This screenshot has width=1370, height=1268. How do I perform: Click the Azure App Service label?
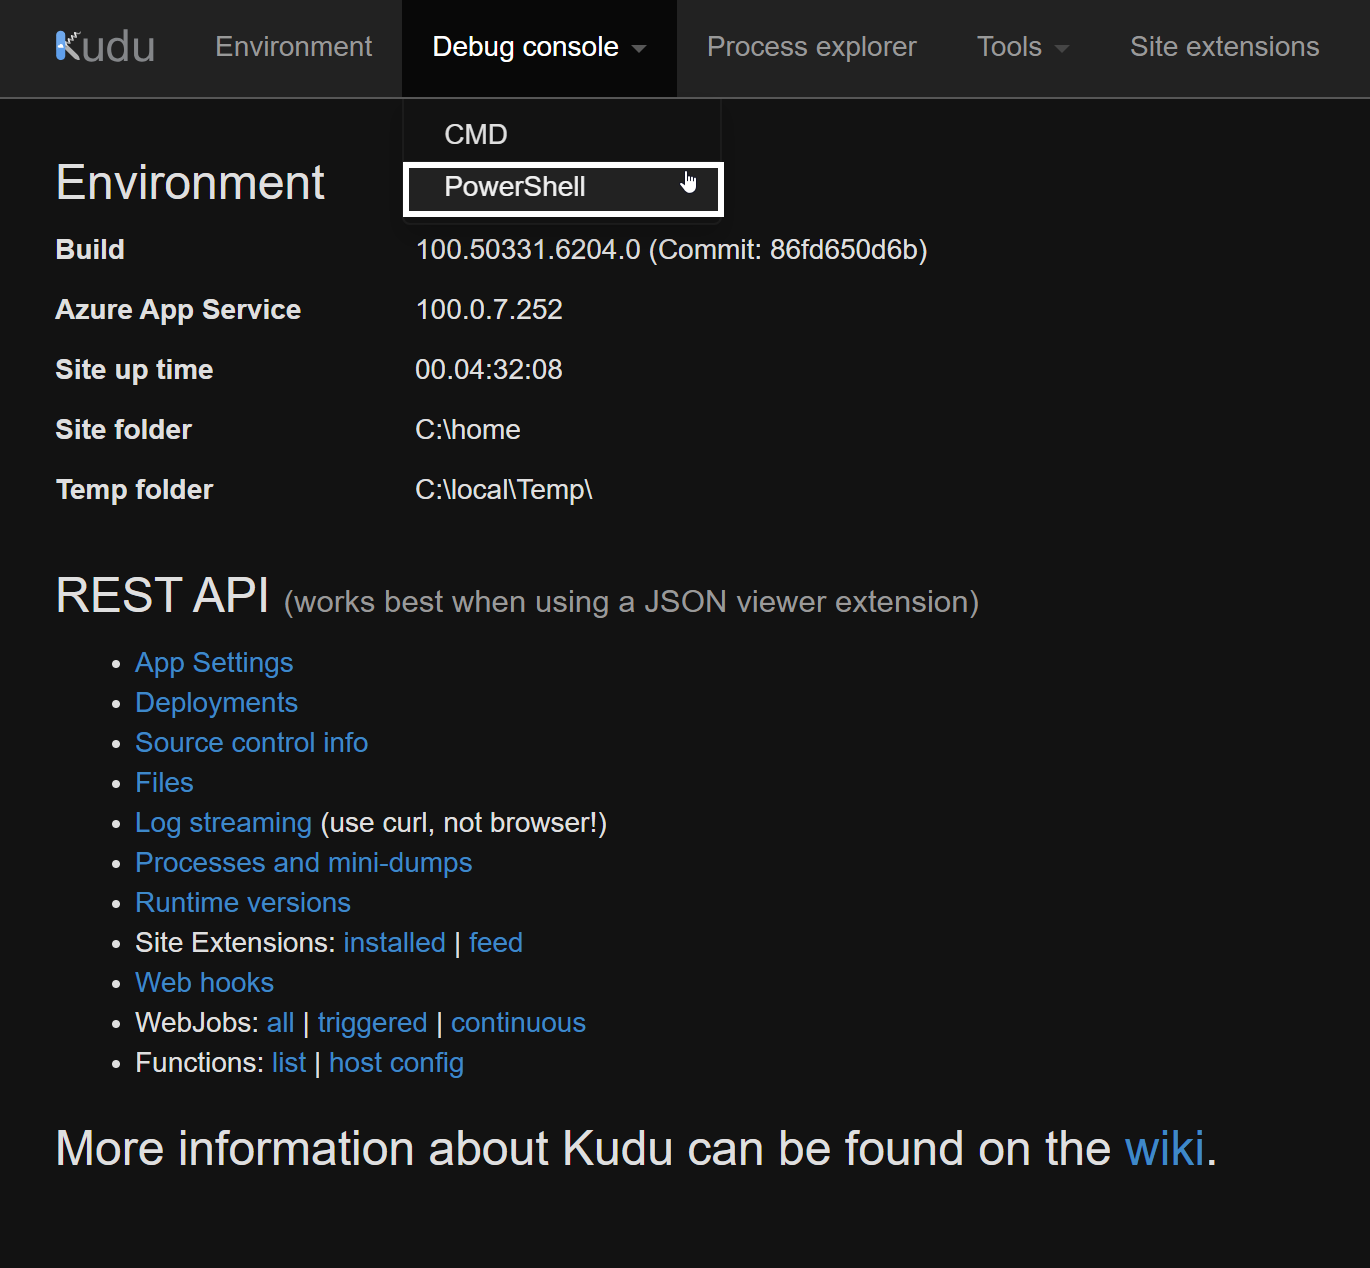[178, 310]
